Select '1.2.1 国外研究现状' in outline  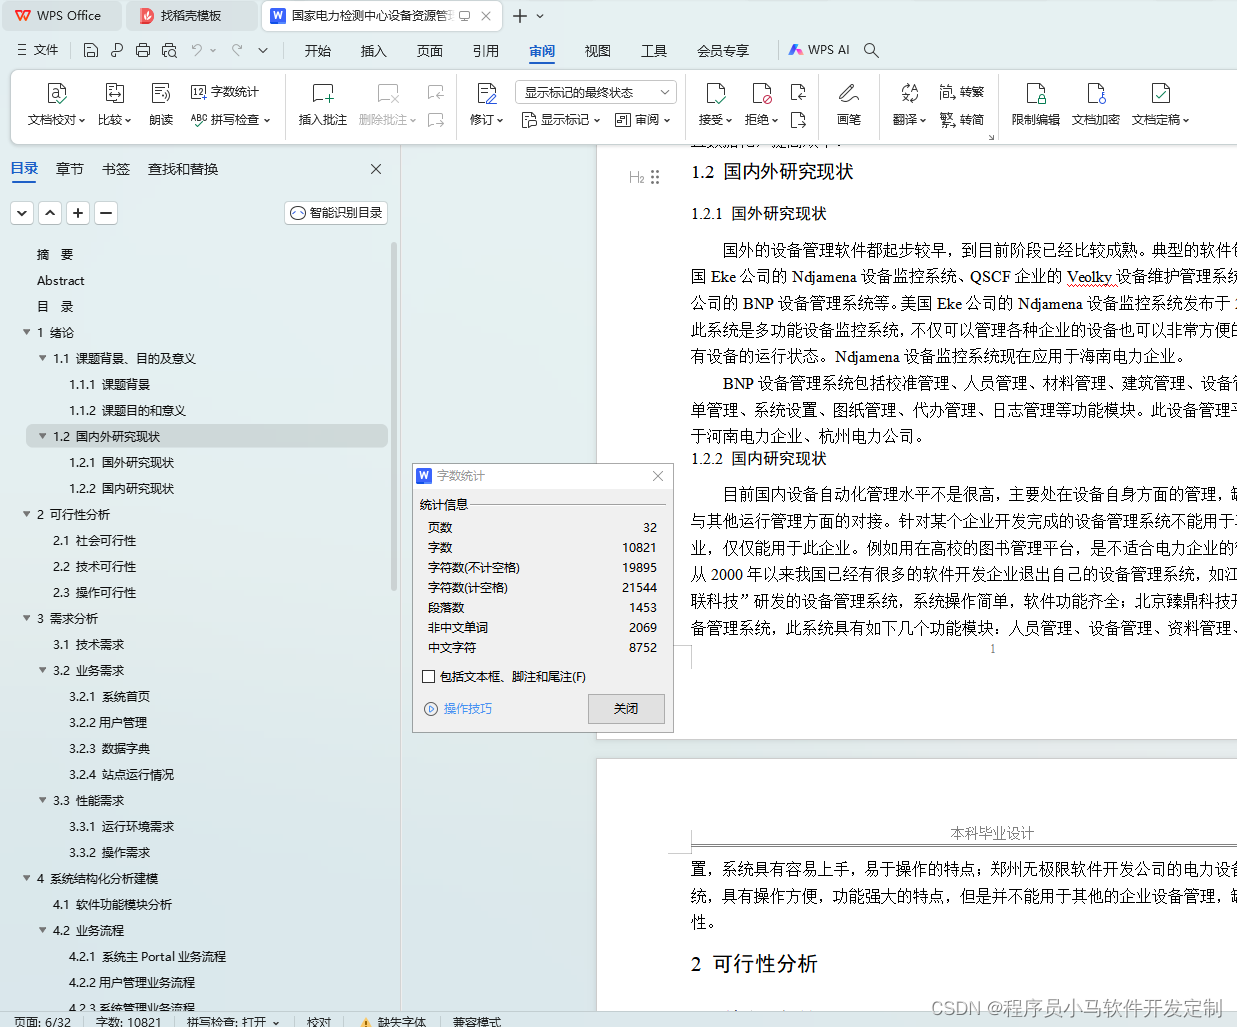122,462
